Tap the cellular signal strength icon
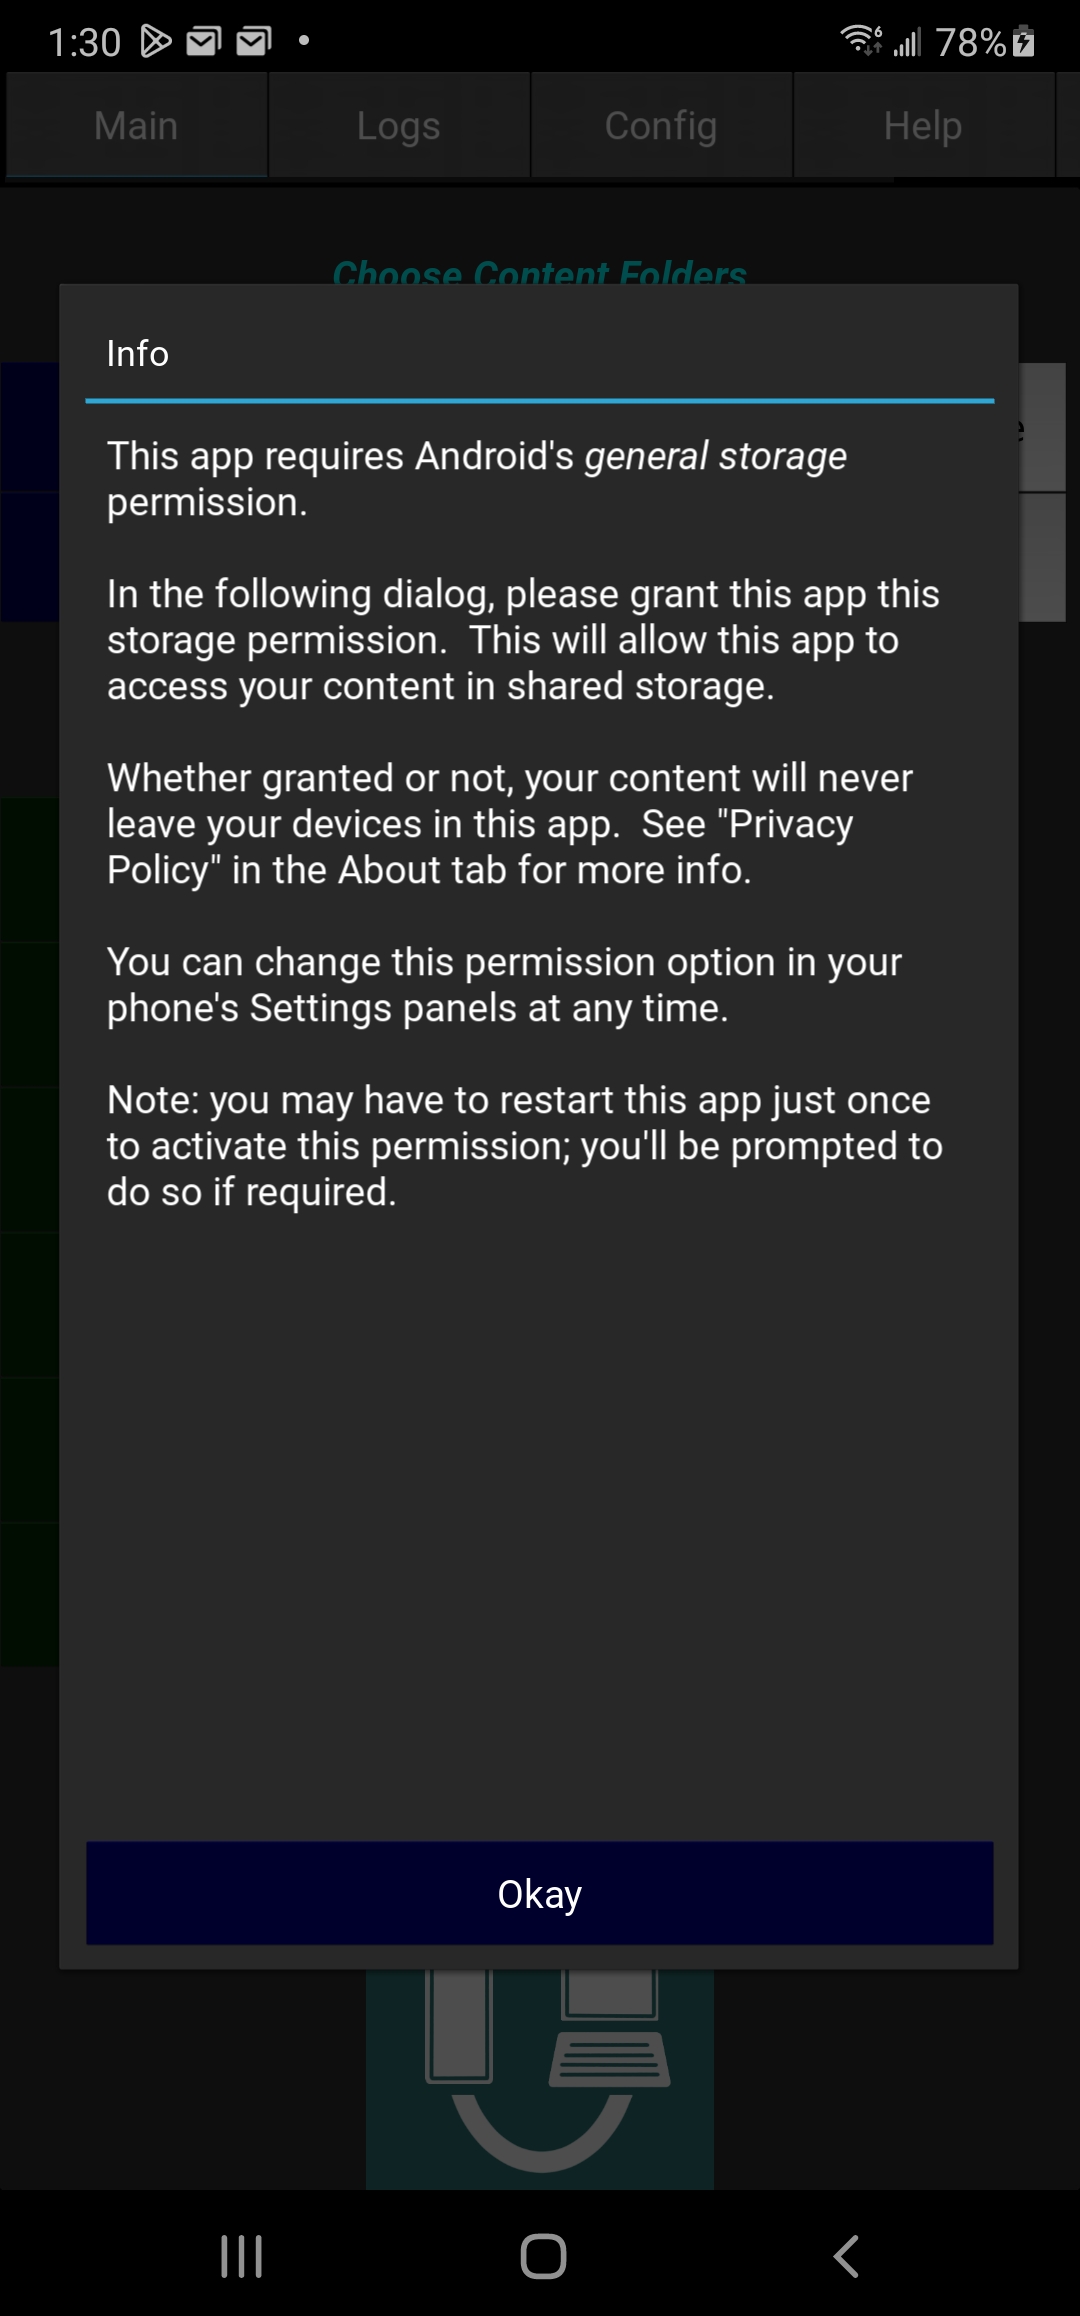 (907, 42)
